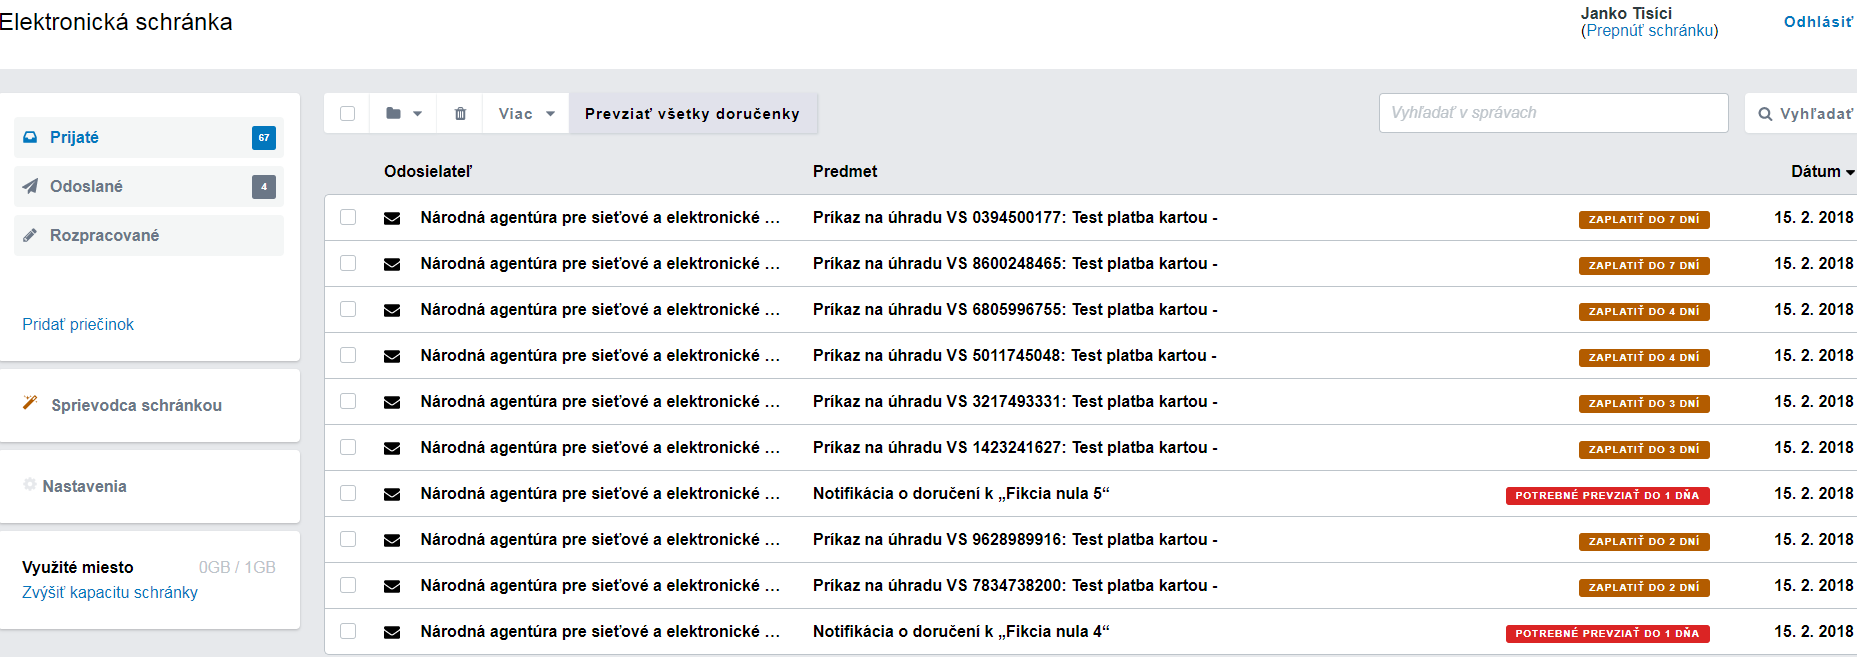Click Zaplatiť do 4 dní tag on VS 6805996755
This screenshot has width=1857, height=657.
click(x=1644, y=311)
